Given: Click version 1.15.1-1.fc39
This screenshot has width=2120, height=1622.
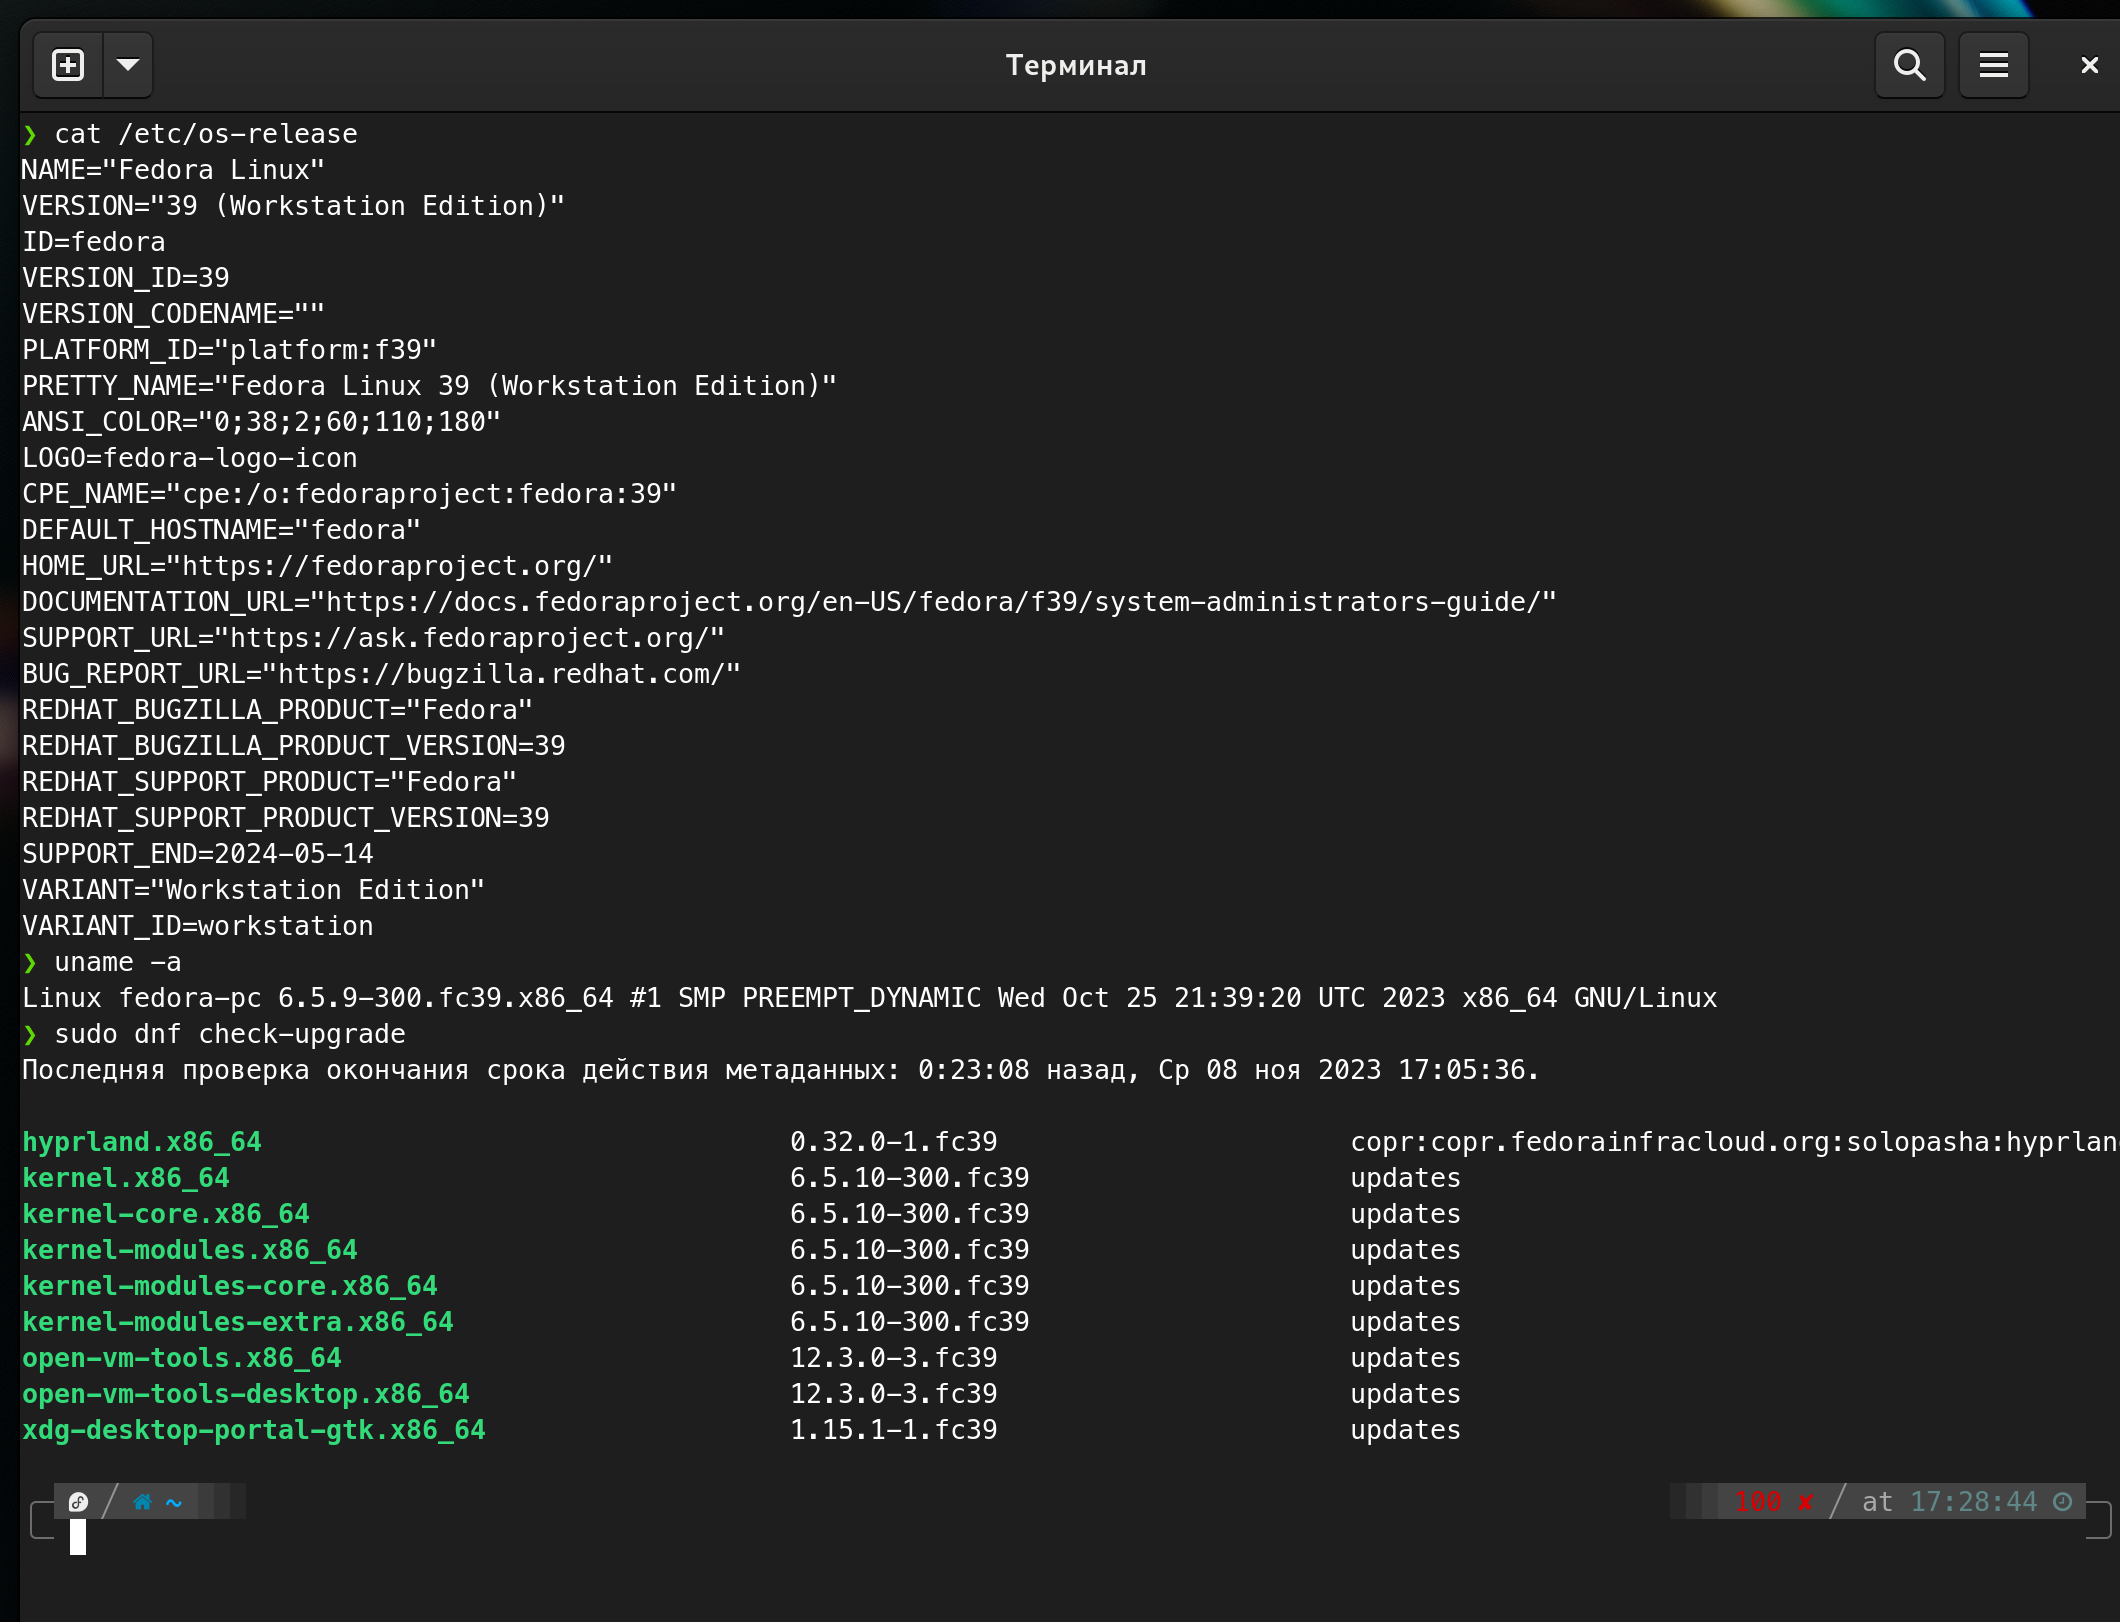Looking at the screenshot, I should pos(894,1430).
